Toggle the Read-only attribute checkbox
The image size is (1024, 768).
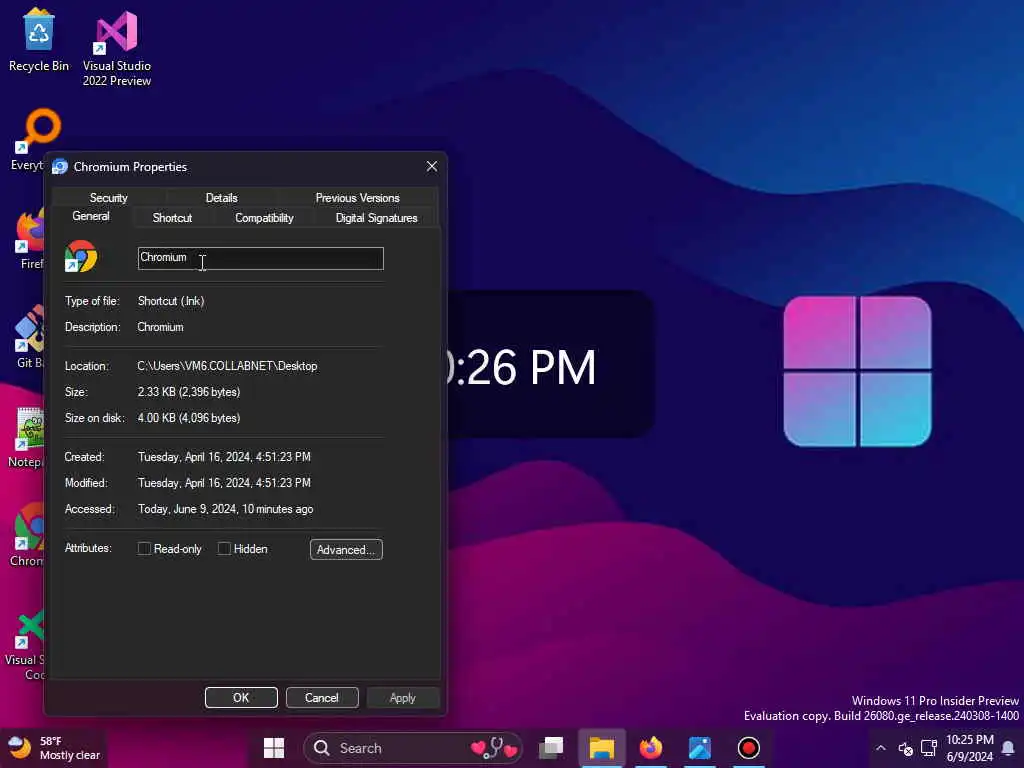(144, 549)
